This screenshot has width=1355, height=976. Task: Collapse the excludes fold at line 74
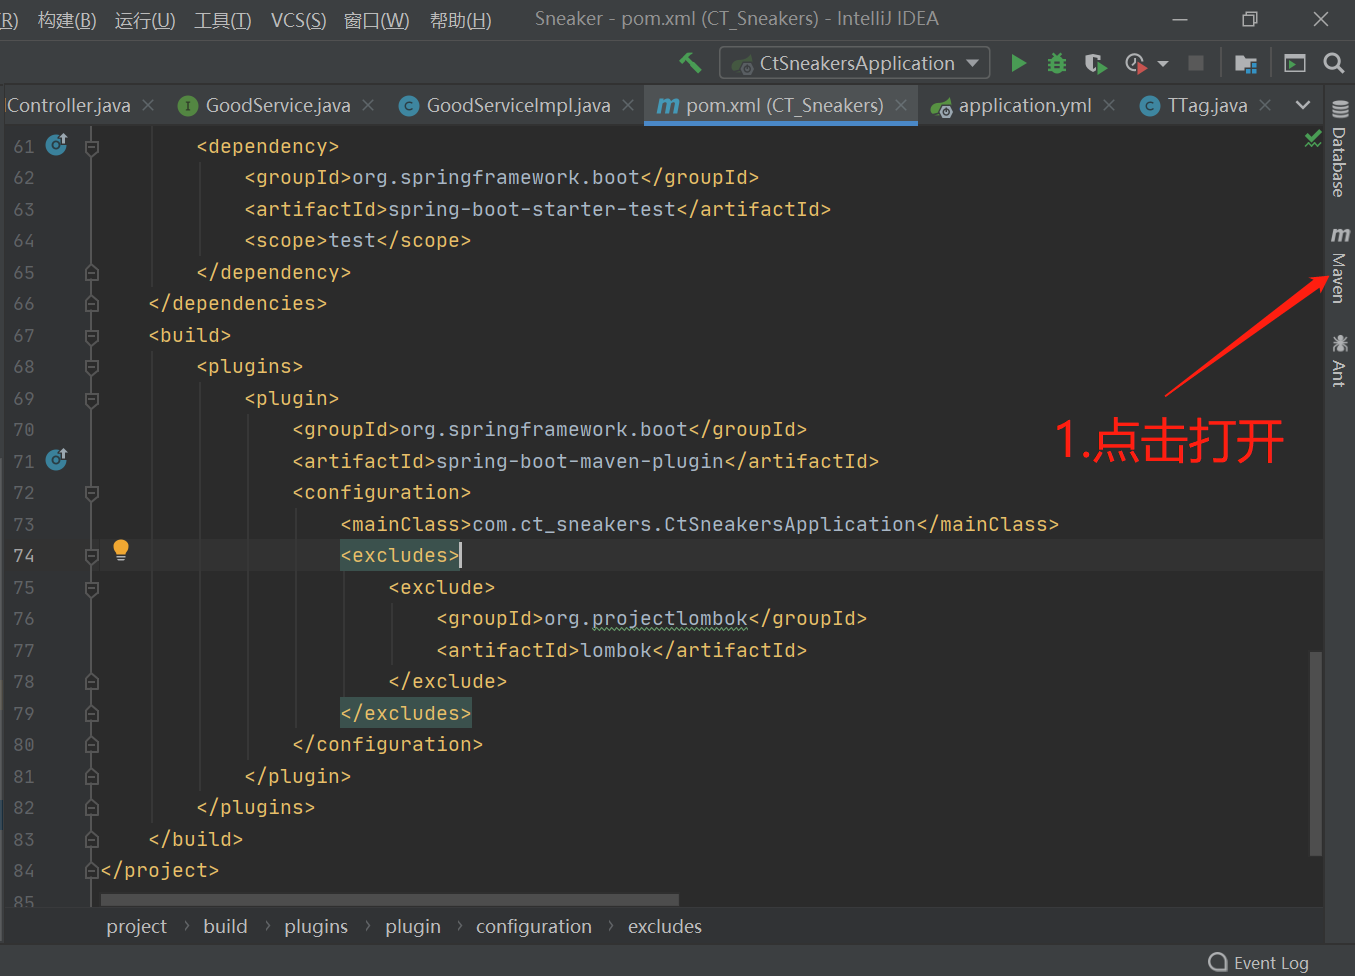(92, 556)
